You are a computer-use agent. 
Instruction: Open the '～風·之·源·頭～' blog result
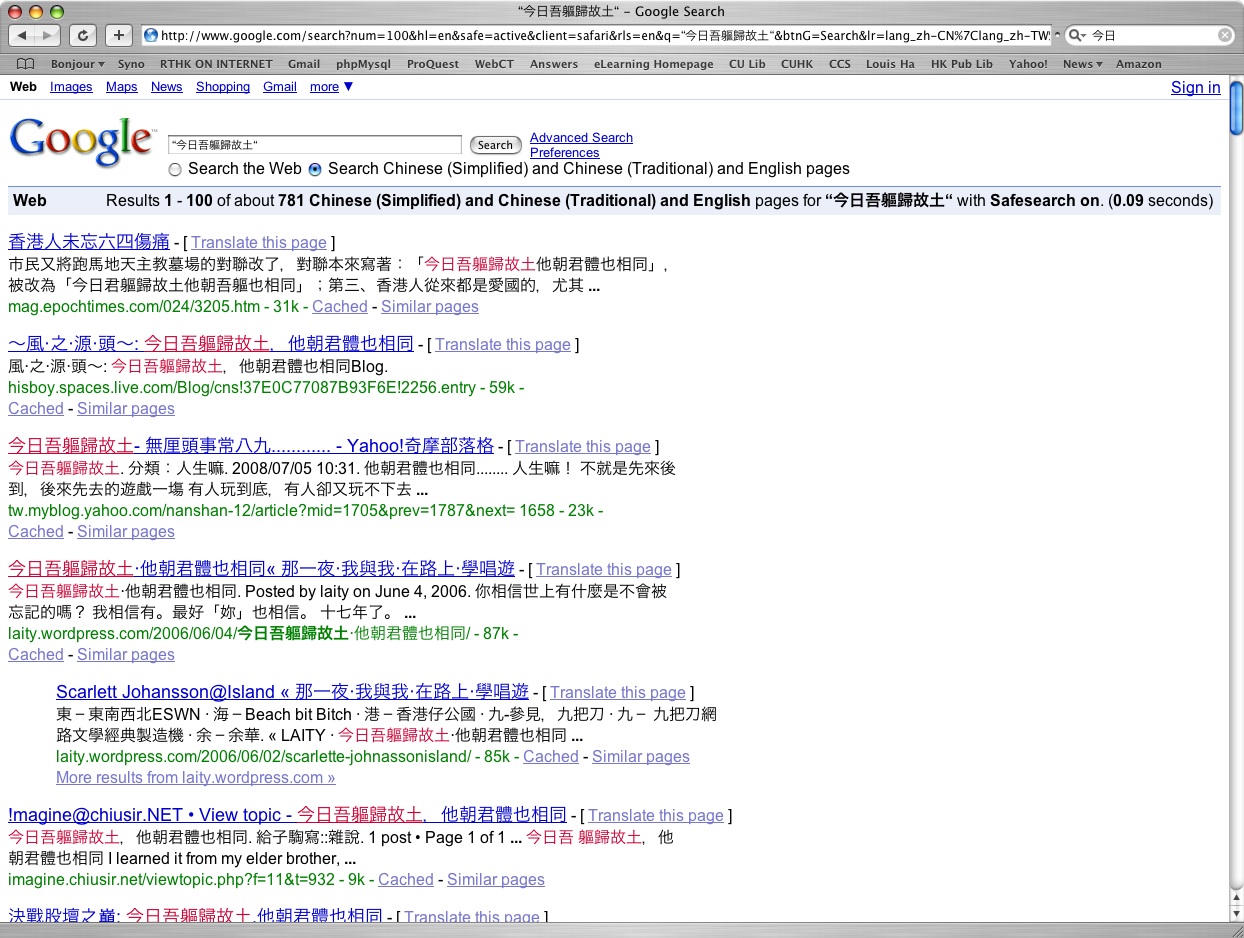211,344
